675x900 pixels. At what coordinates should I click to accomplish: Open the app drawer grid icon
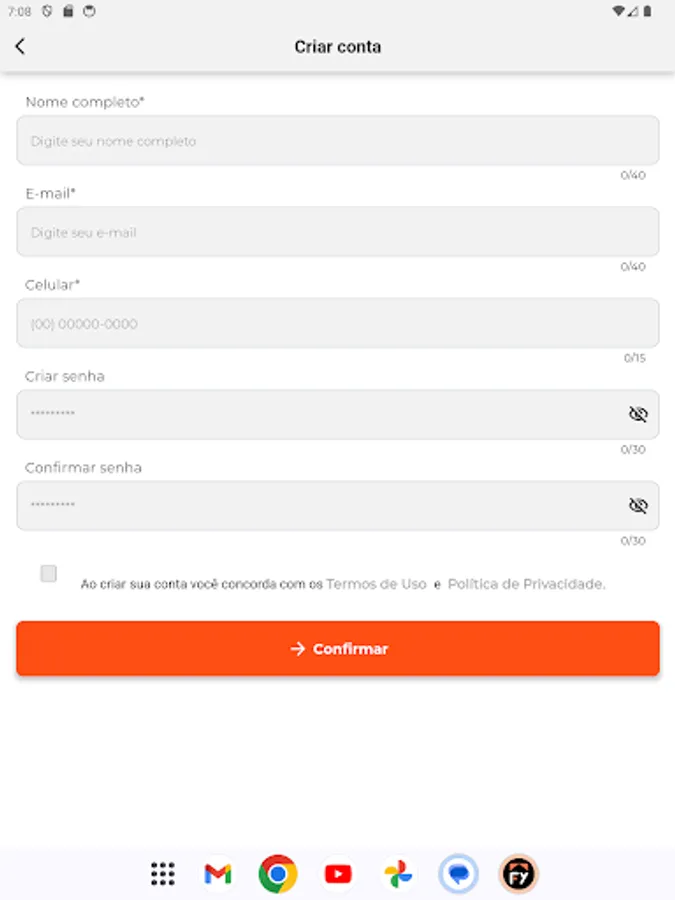coord(162,873)
